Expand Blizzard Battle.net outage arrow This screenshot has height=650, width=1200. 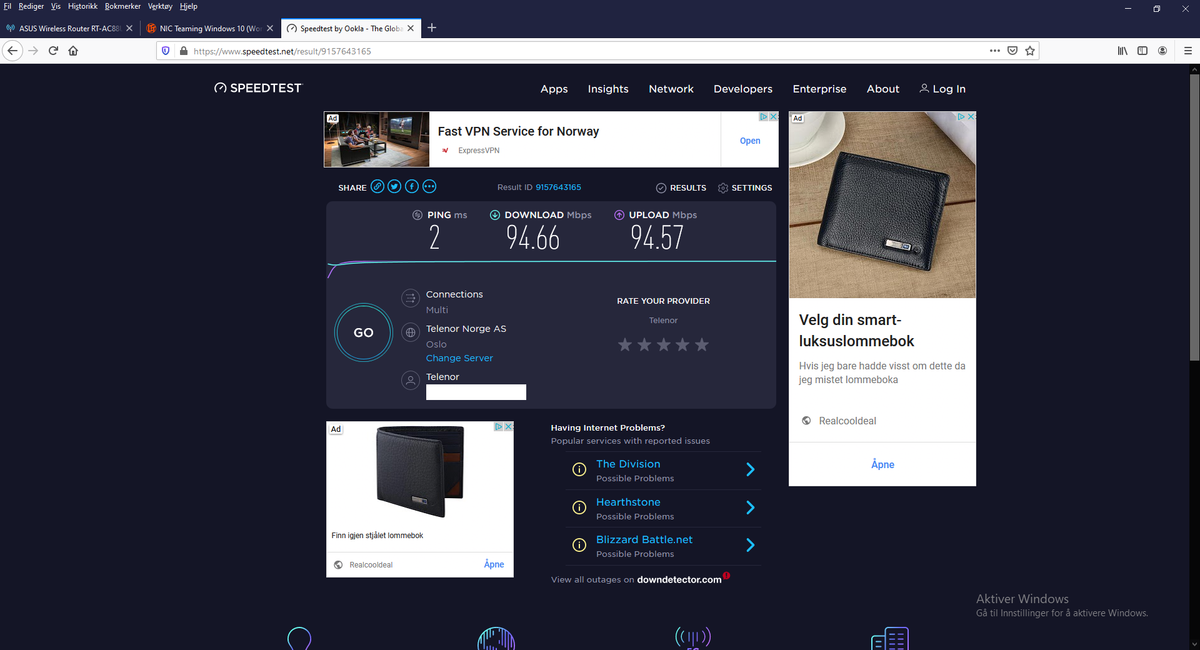point(750,545)
